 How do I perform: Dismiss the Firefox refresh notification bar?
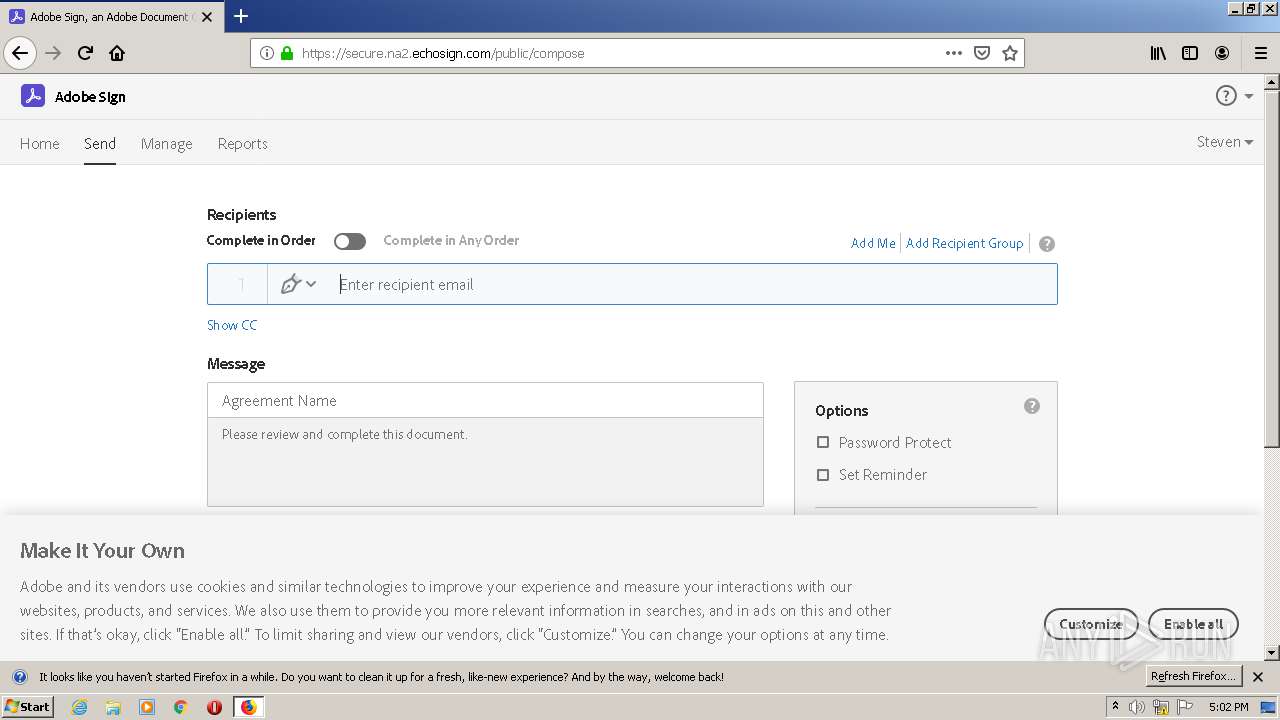[1258, 677]
